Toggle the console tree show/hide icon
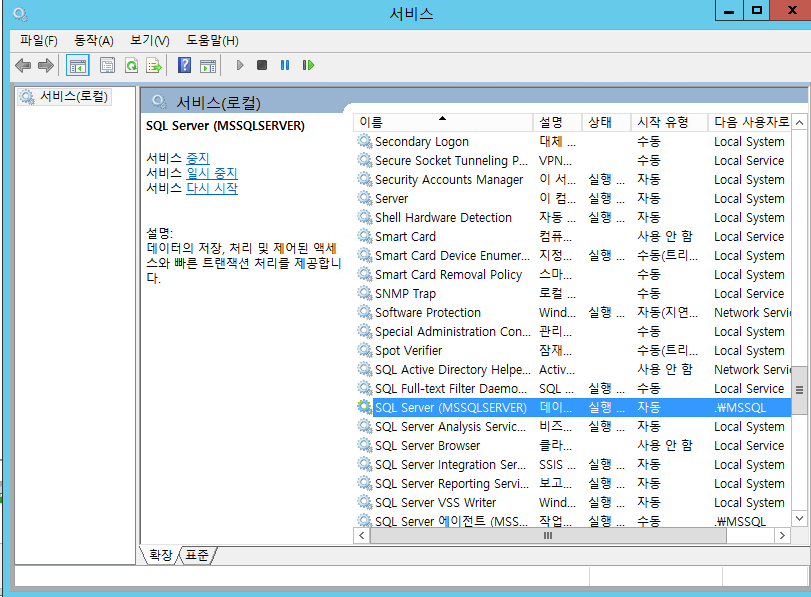811x597 pixels. [78, 66]
